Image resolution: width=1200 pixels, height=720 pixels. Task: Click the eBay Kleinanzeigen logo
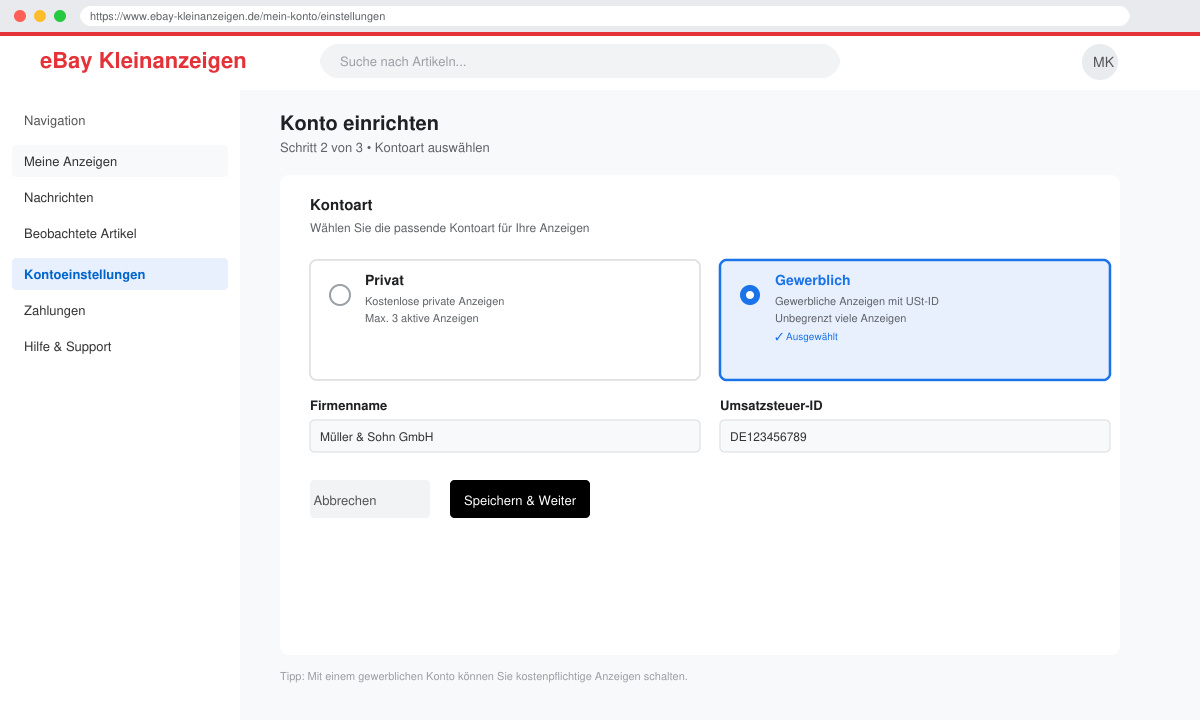pyautogui.click(x=143, y=61)
